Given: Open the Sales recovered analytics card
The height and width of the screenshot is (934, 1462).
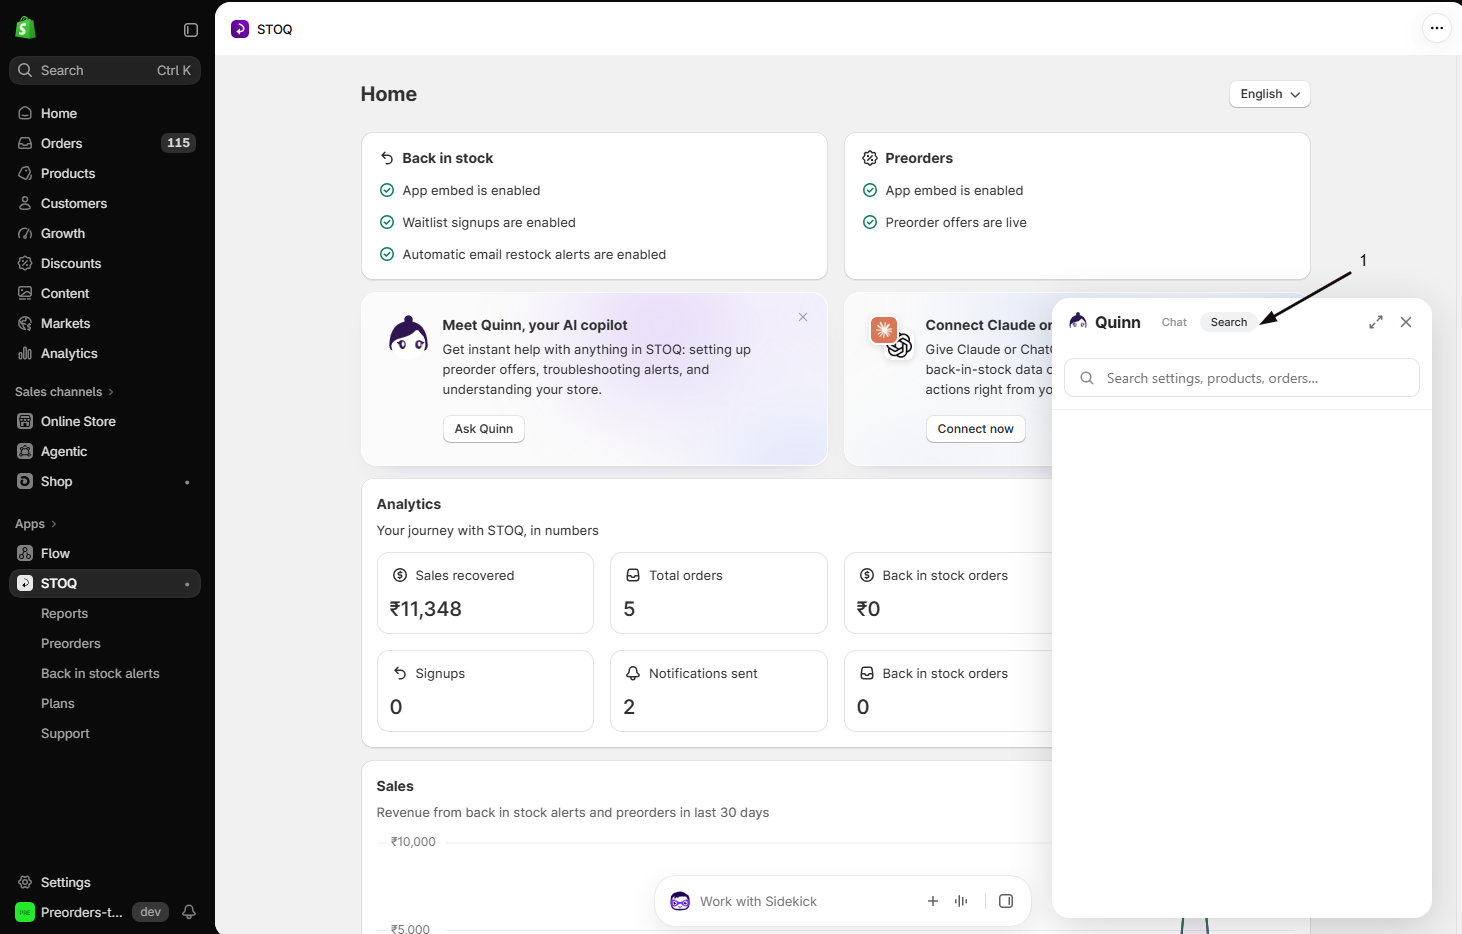Looking at the screenshot, I should point(485,593).
